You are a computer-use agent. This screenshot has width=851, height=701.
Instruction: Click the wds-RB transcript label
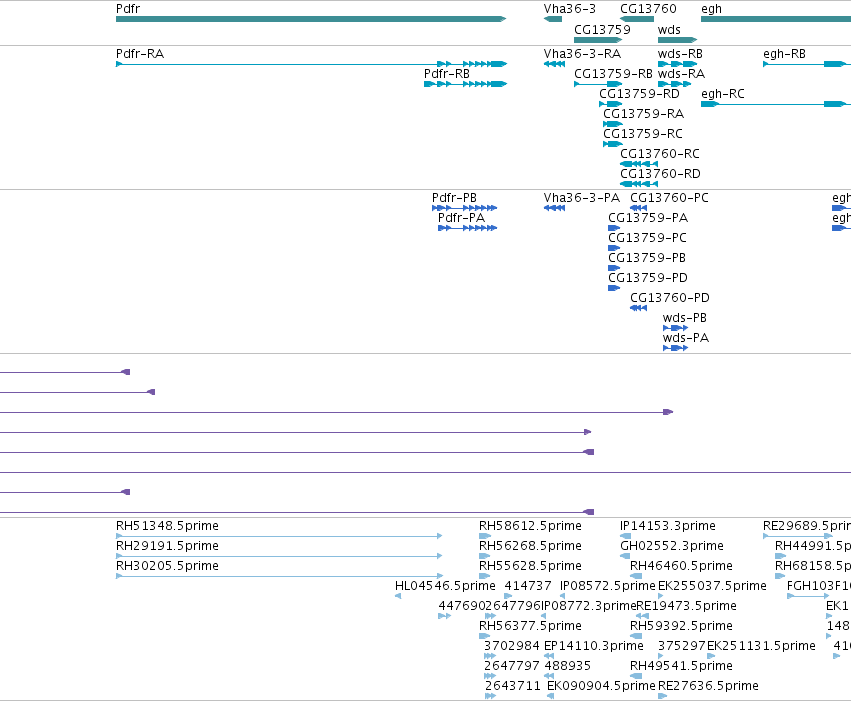[x=680, y=54]
